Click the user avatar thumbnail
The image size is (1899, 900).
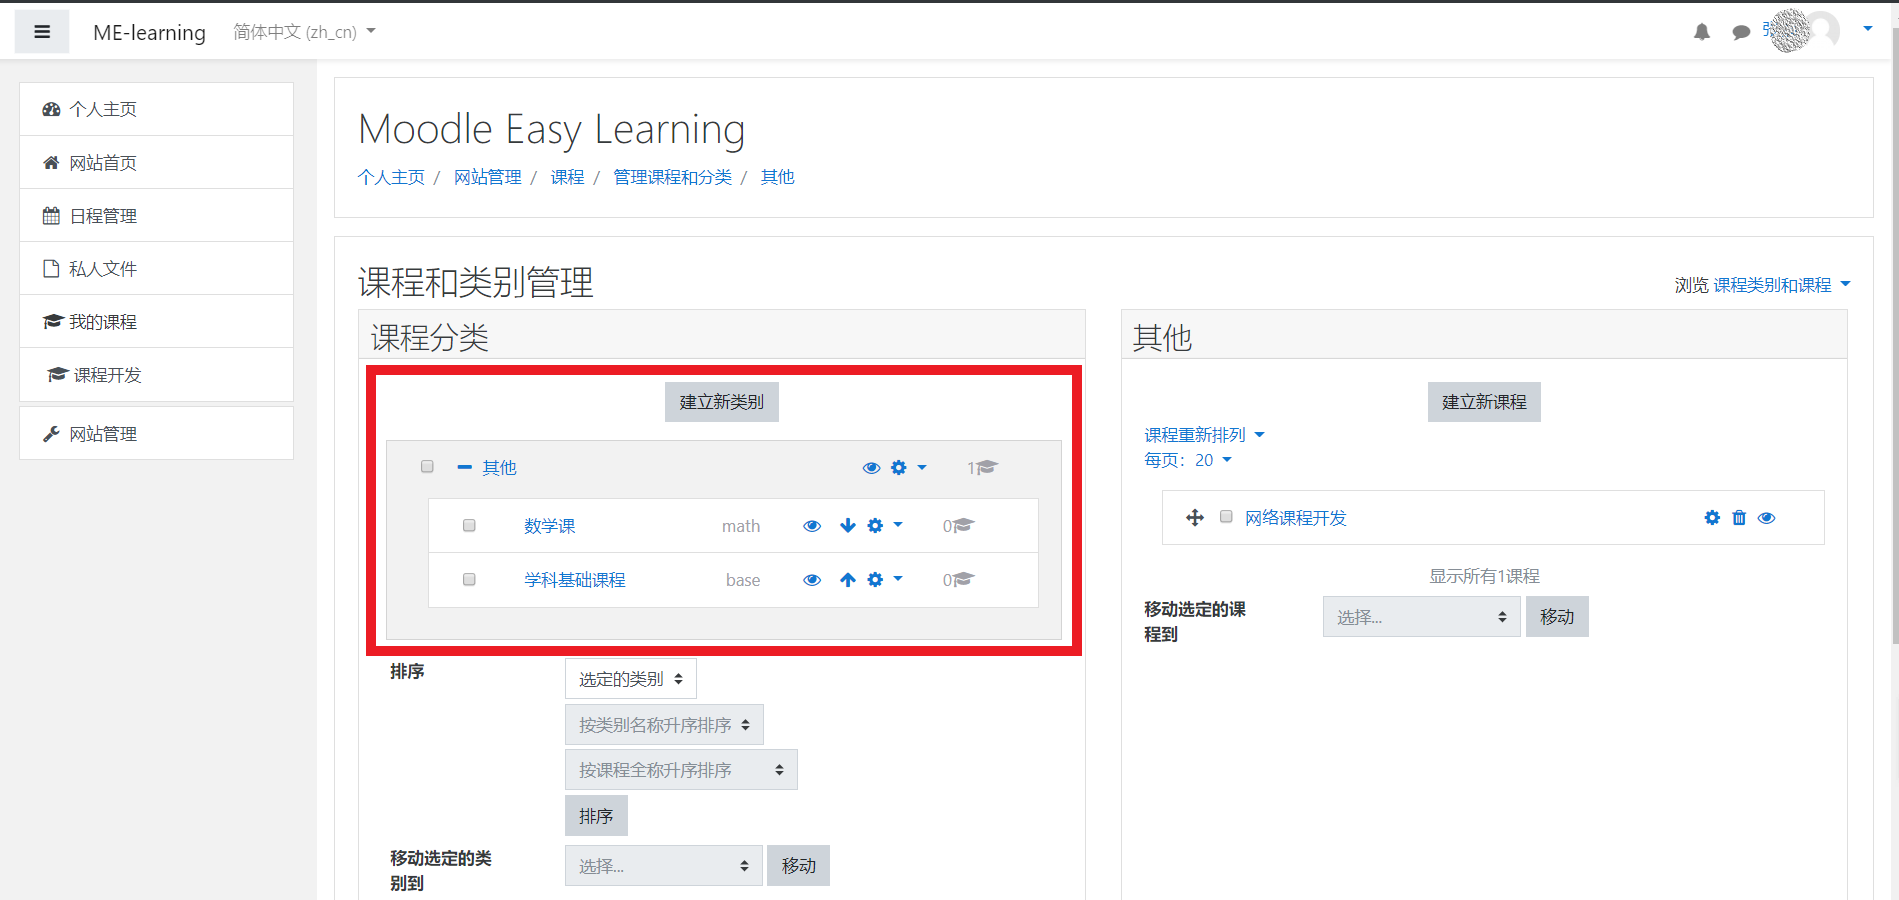pyautogui.click(x=1825, y=31)
